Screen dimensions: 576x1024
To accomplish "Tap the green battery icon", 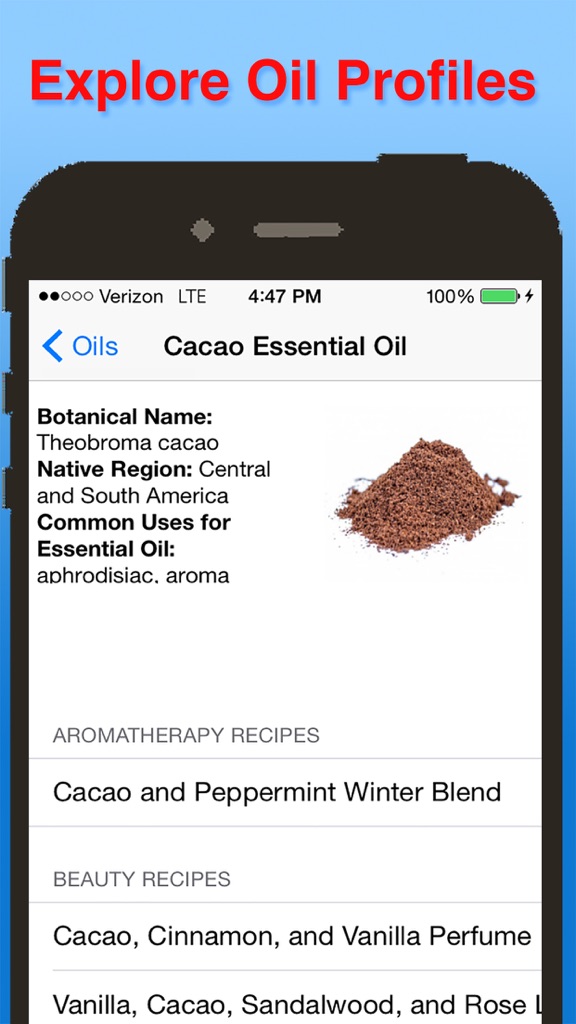I will 500,296.
